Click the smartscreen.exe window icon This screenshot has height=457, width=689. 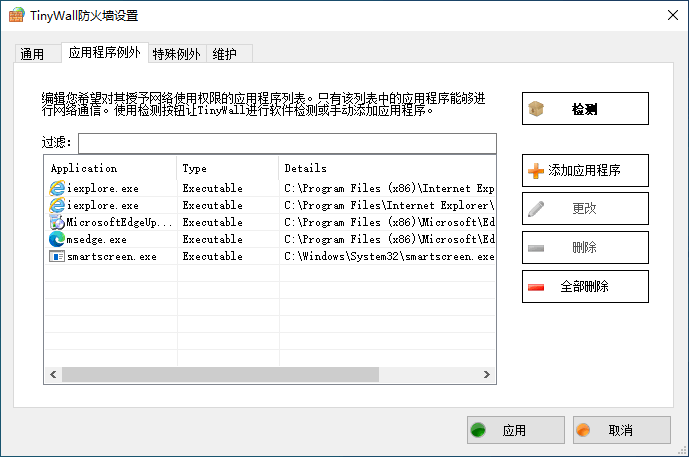57,256
